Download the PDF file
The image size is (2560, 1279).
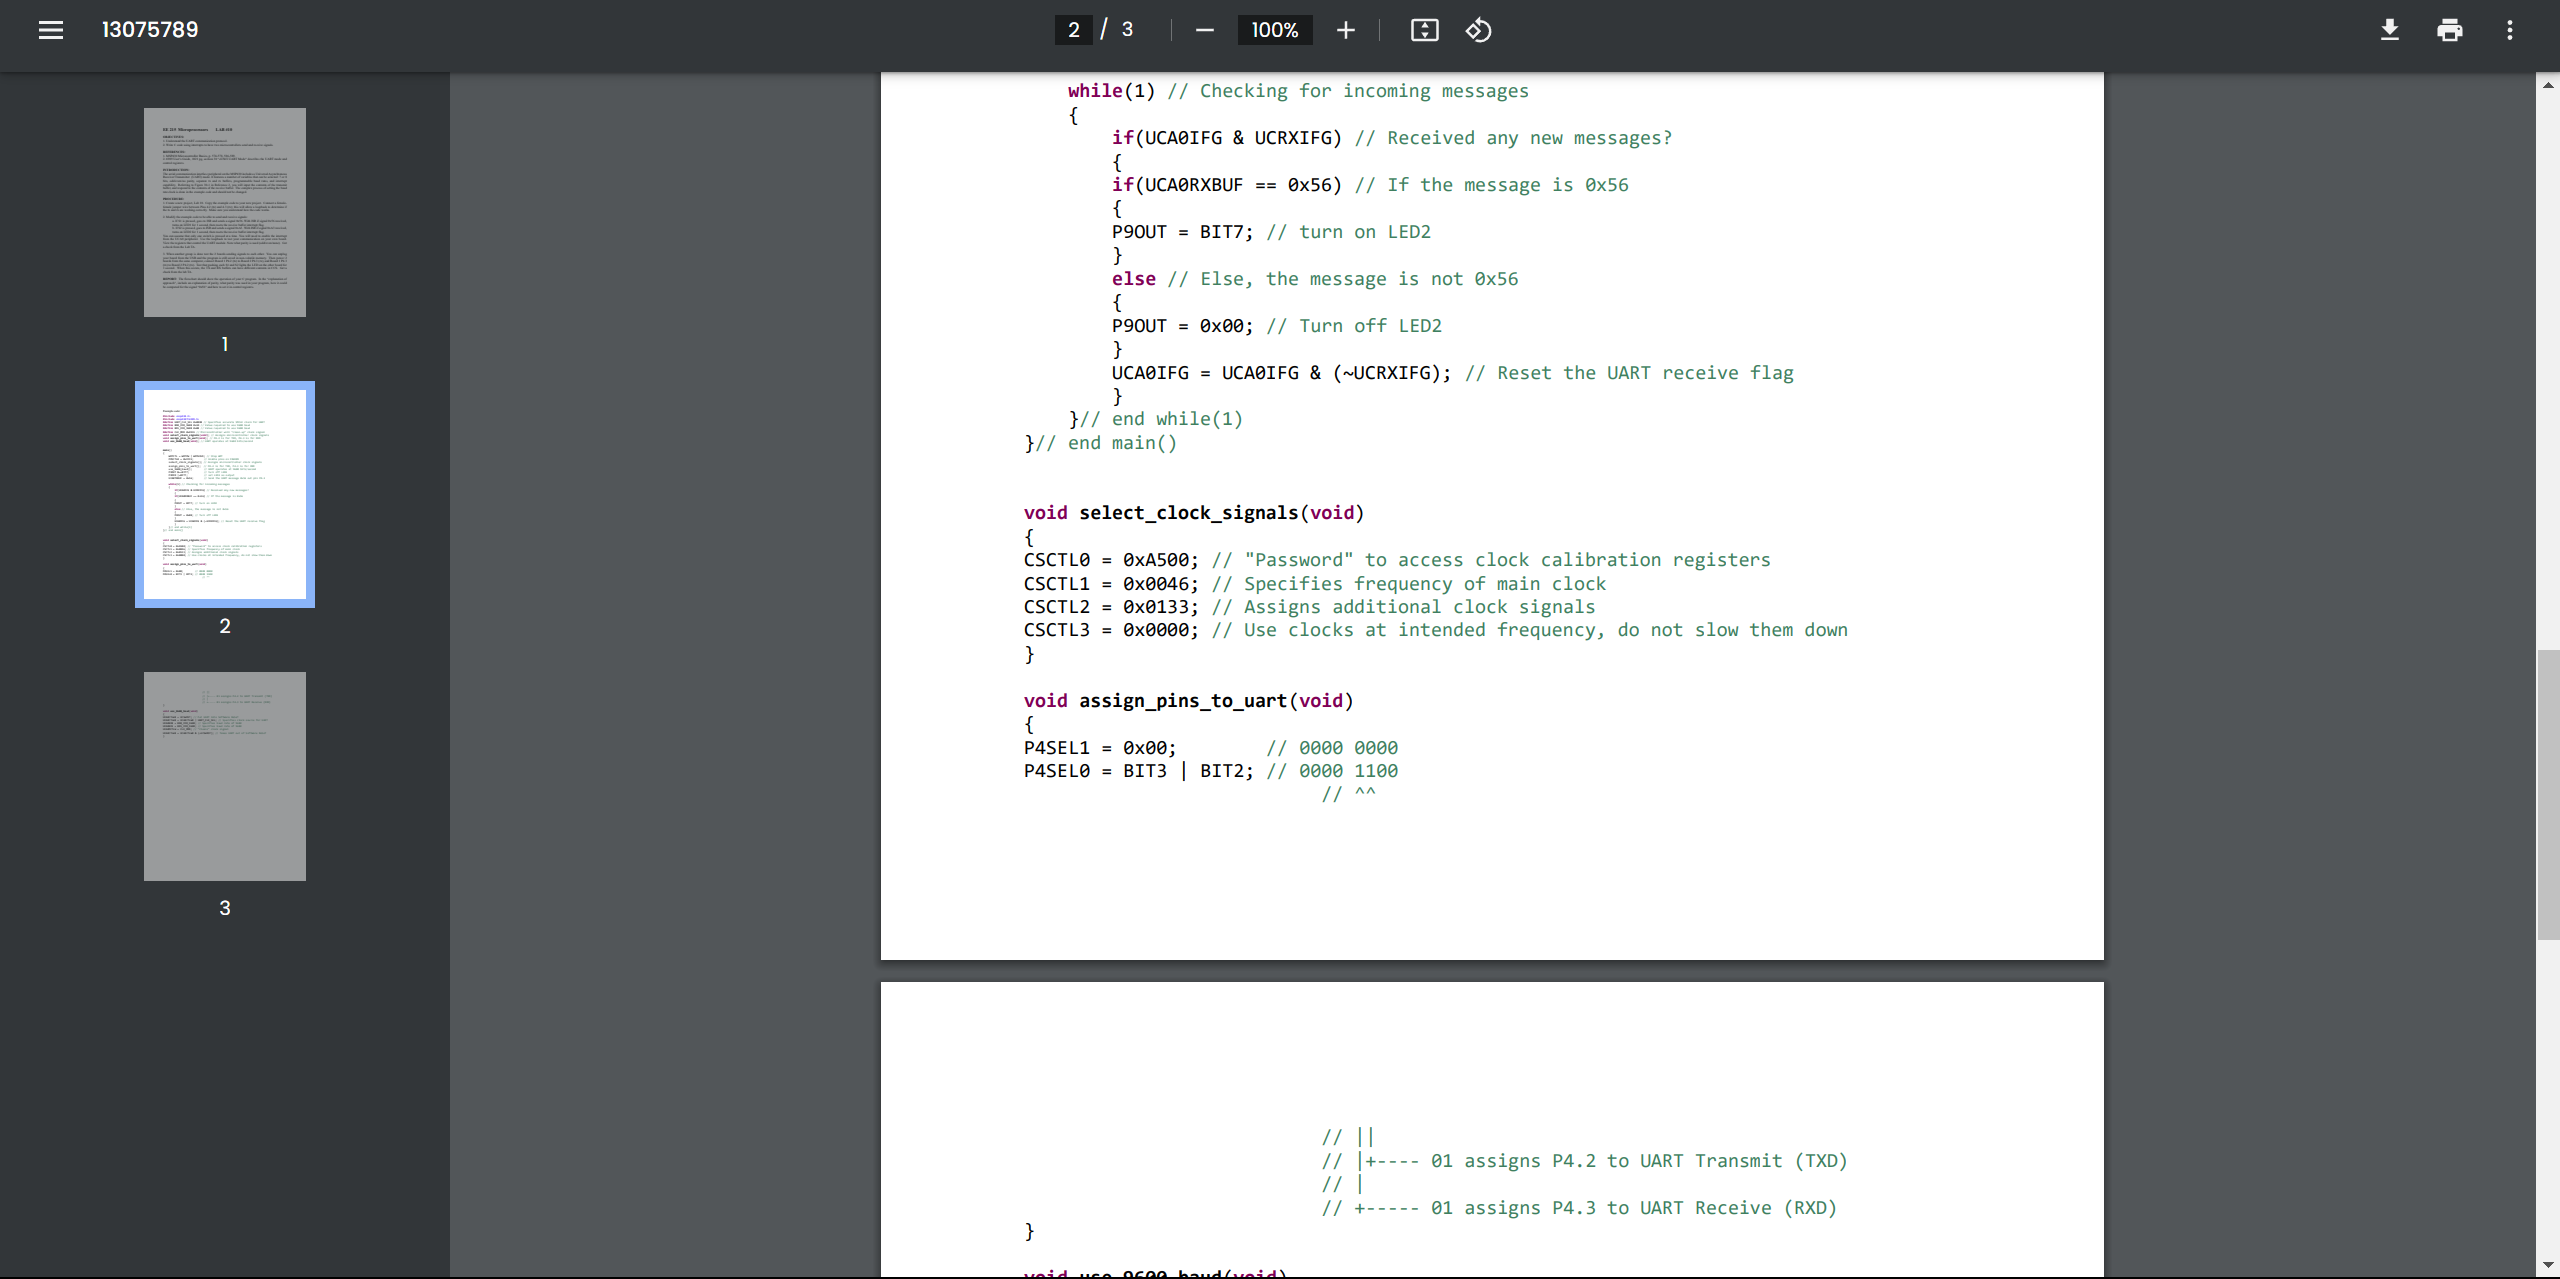(2389, 30)
